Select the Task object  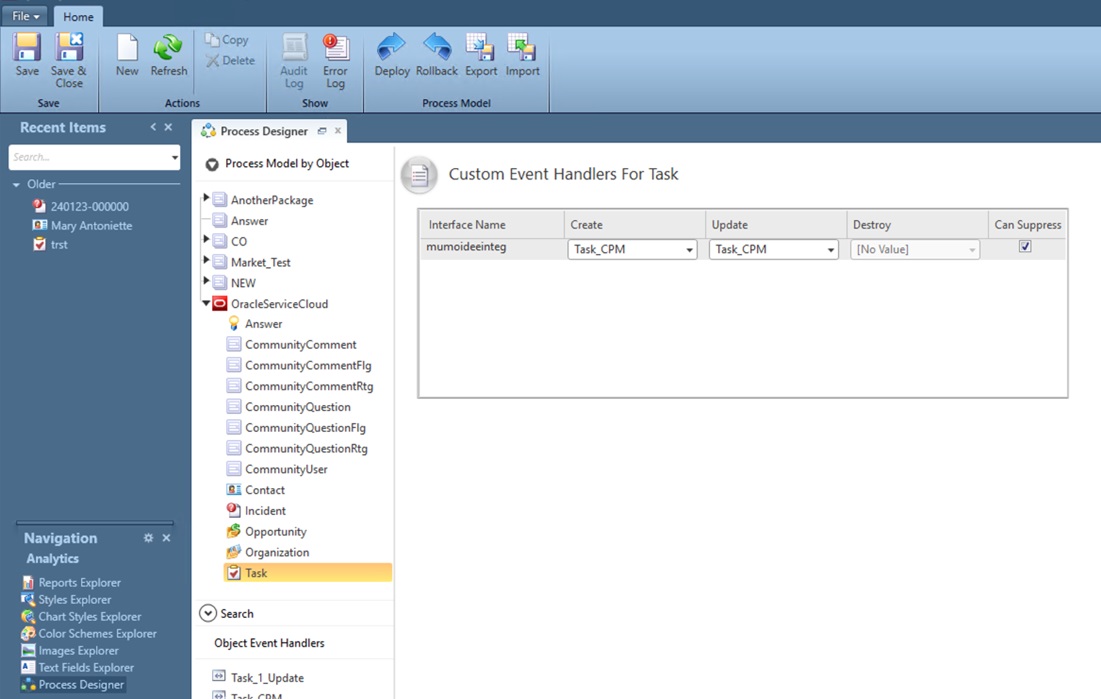pos(308,573)
